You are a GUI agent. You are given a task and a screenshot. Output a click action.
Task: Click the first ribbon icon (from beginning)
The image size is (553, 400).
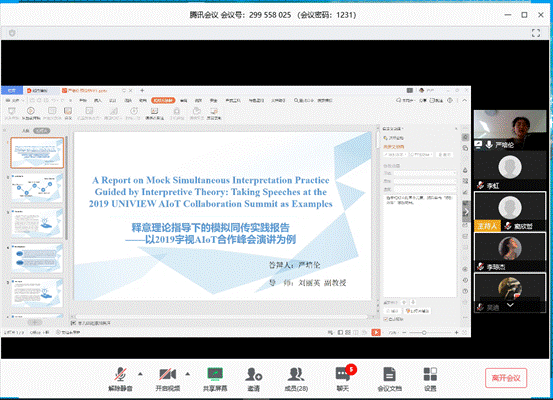pyautogui.click(x=12, y=113)
